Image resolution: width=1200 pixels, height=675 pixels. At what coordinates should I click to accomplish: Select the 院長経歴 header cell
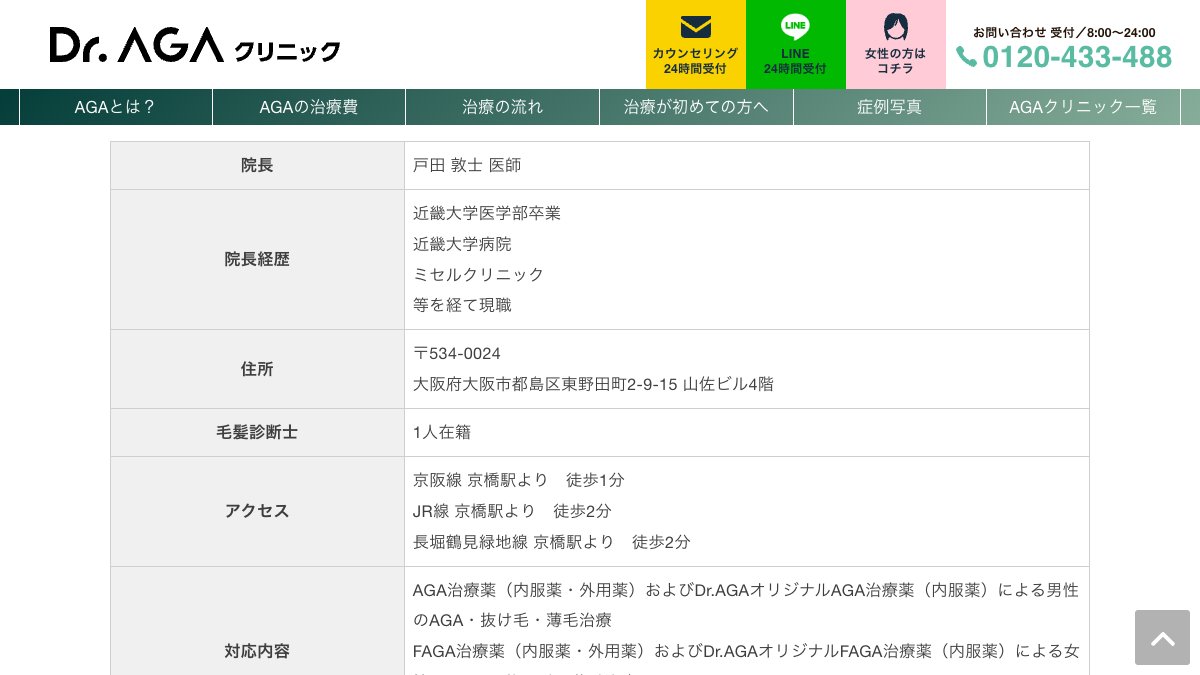pyautogui.click(x=257, y=259)
